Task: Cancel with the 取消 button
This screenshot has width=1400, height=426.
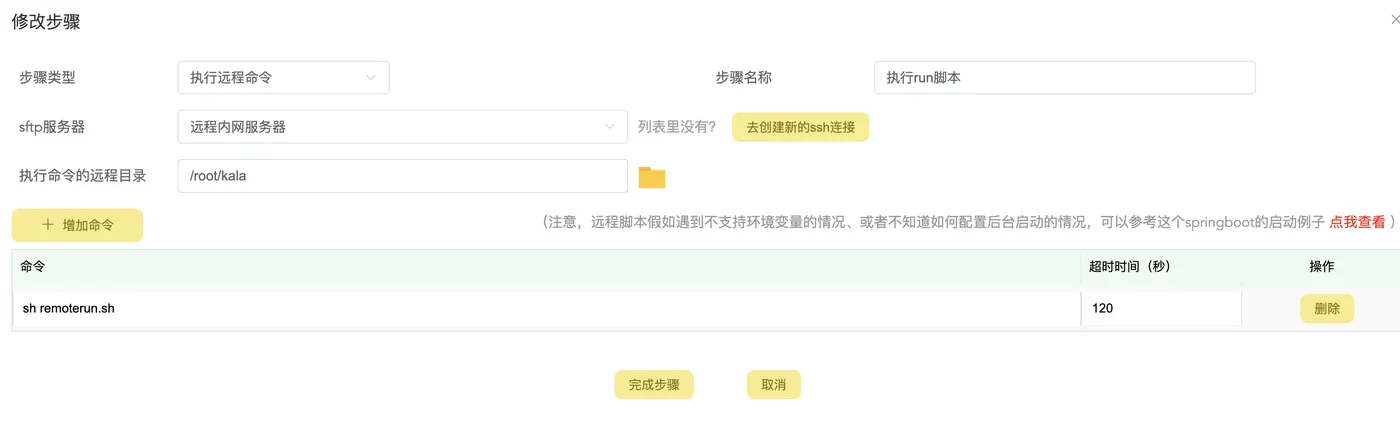Action: [773, 385]
